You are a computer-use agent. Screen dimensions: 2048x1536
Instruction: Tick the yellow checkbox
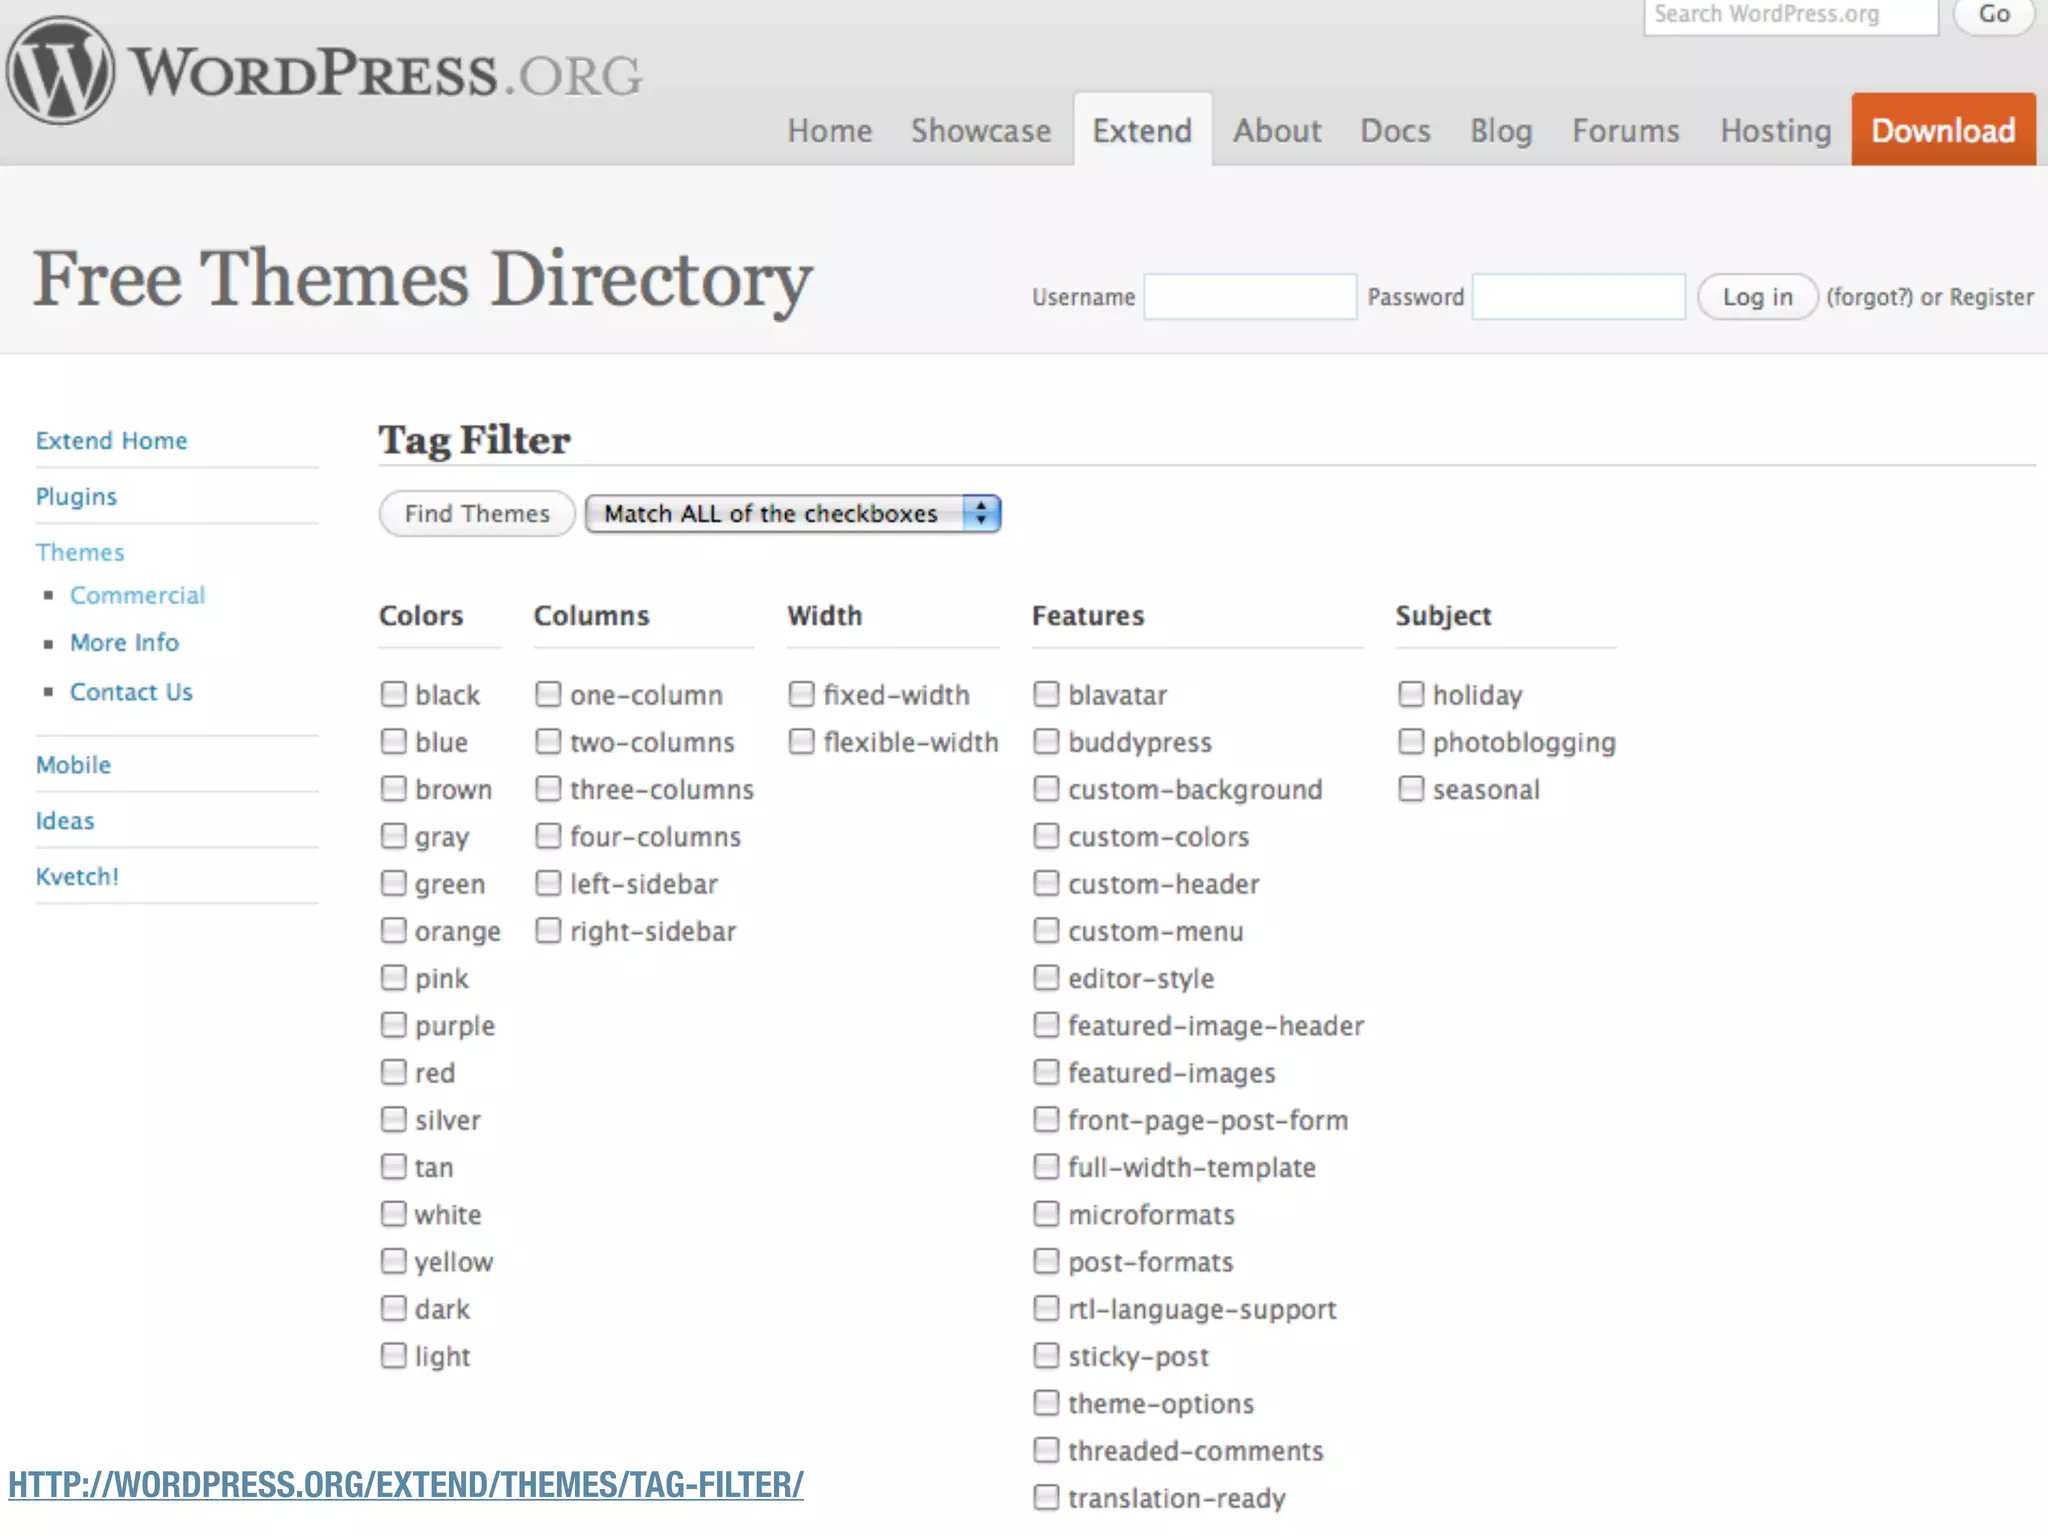click(x=394, y=1260)
